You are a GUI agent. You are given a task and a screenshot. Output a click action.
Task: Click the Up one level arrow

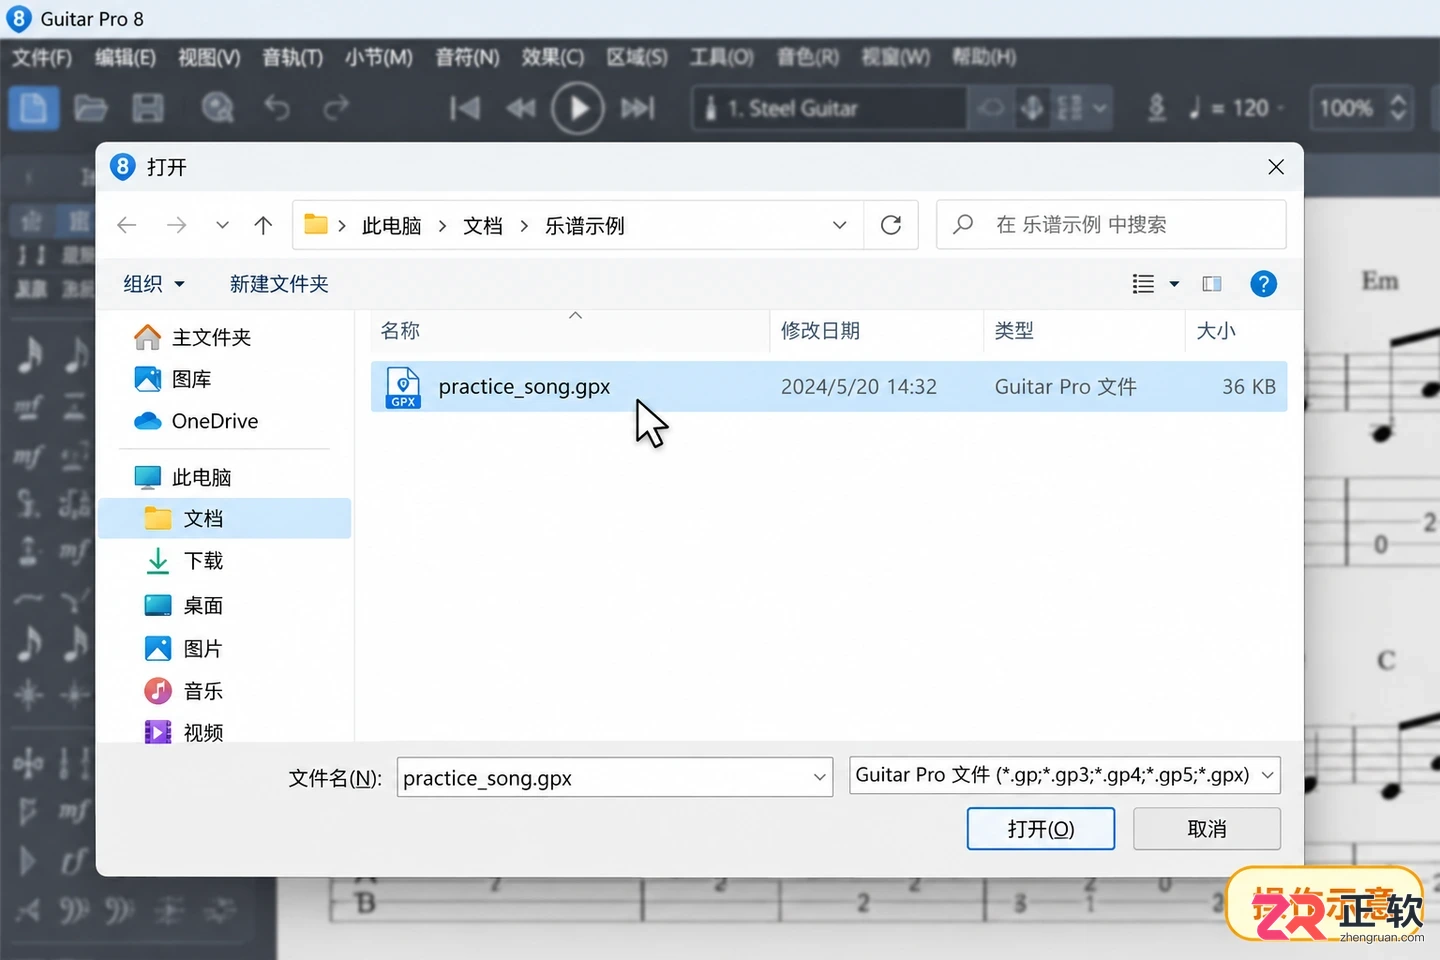pyautogui.click(x=263, y=225)
